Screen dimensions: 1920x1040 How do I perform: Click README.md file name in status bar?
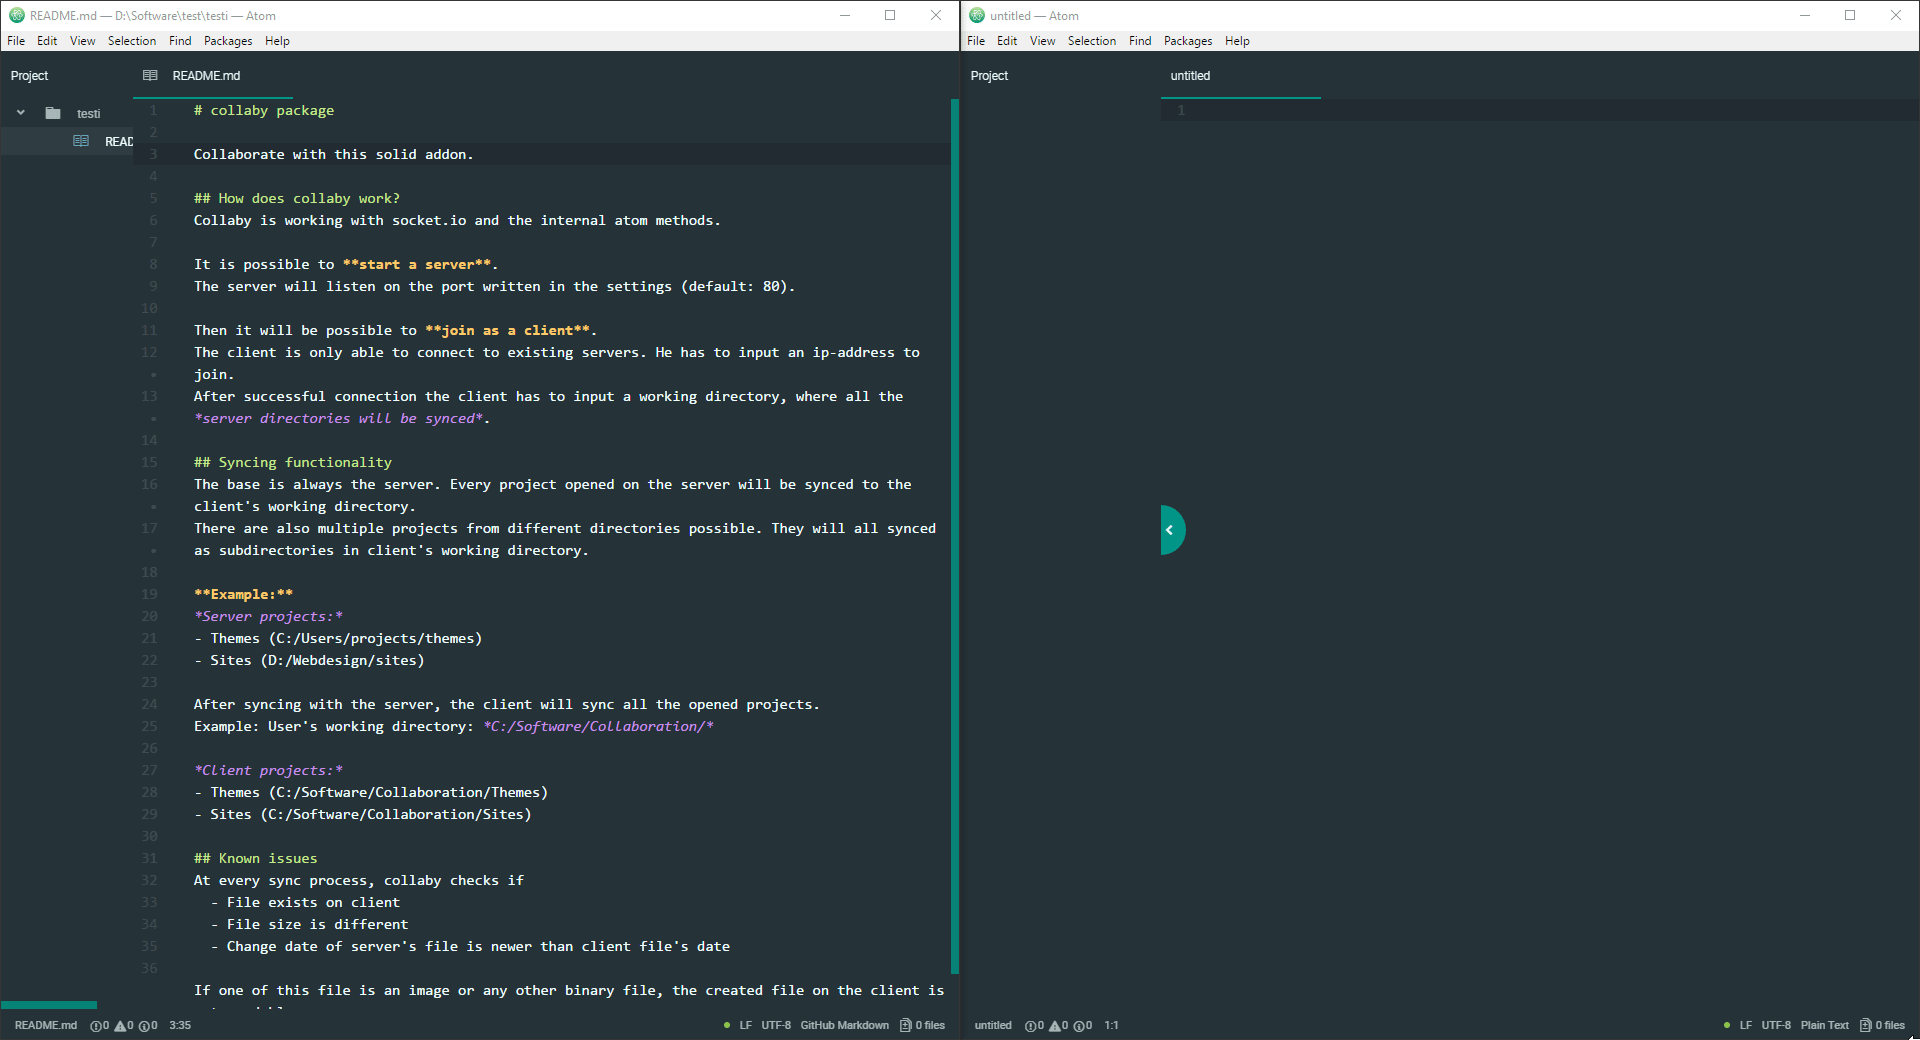tap(46, 1025)
